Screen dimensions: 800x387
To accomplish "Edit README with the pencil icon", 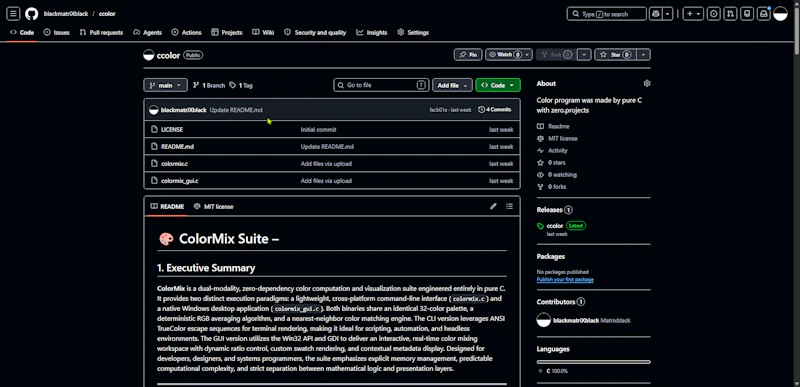I will tap(493, 206).
